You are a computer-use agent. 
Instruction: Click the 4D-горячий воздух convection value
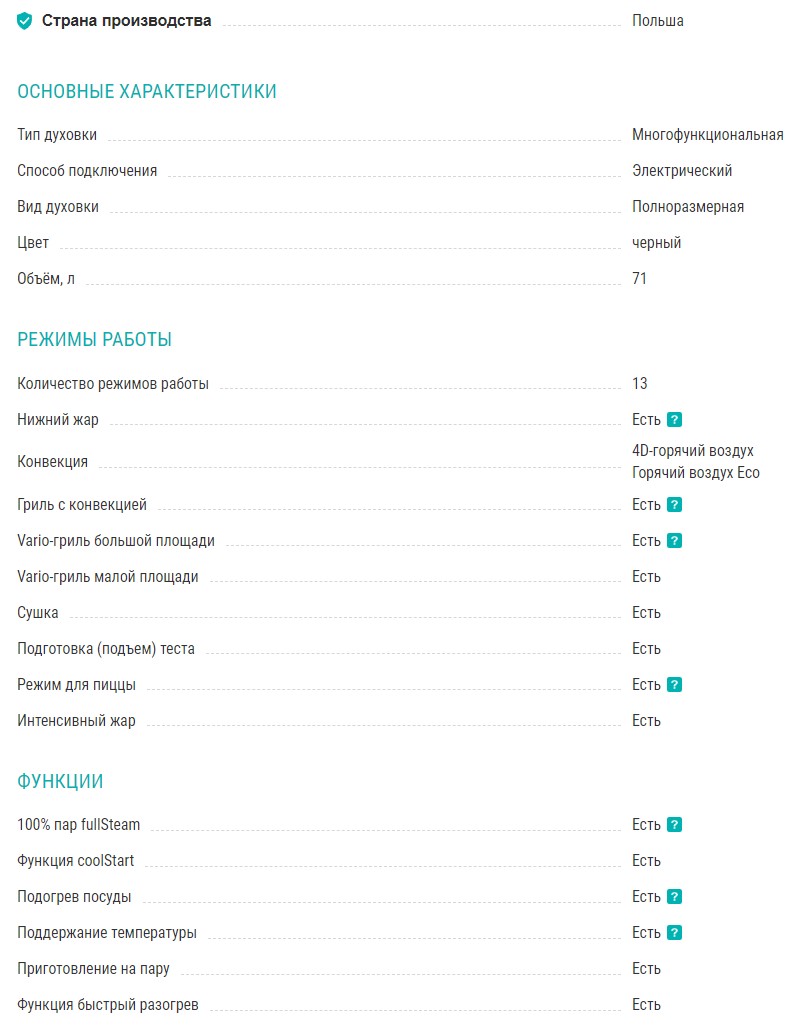coord(693,451)
